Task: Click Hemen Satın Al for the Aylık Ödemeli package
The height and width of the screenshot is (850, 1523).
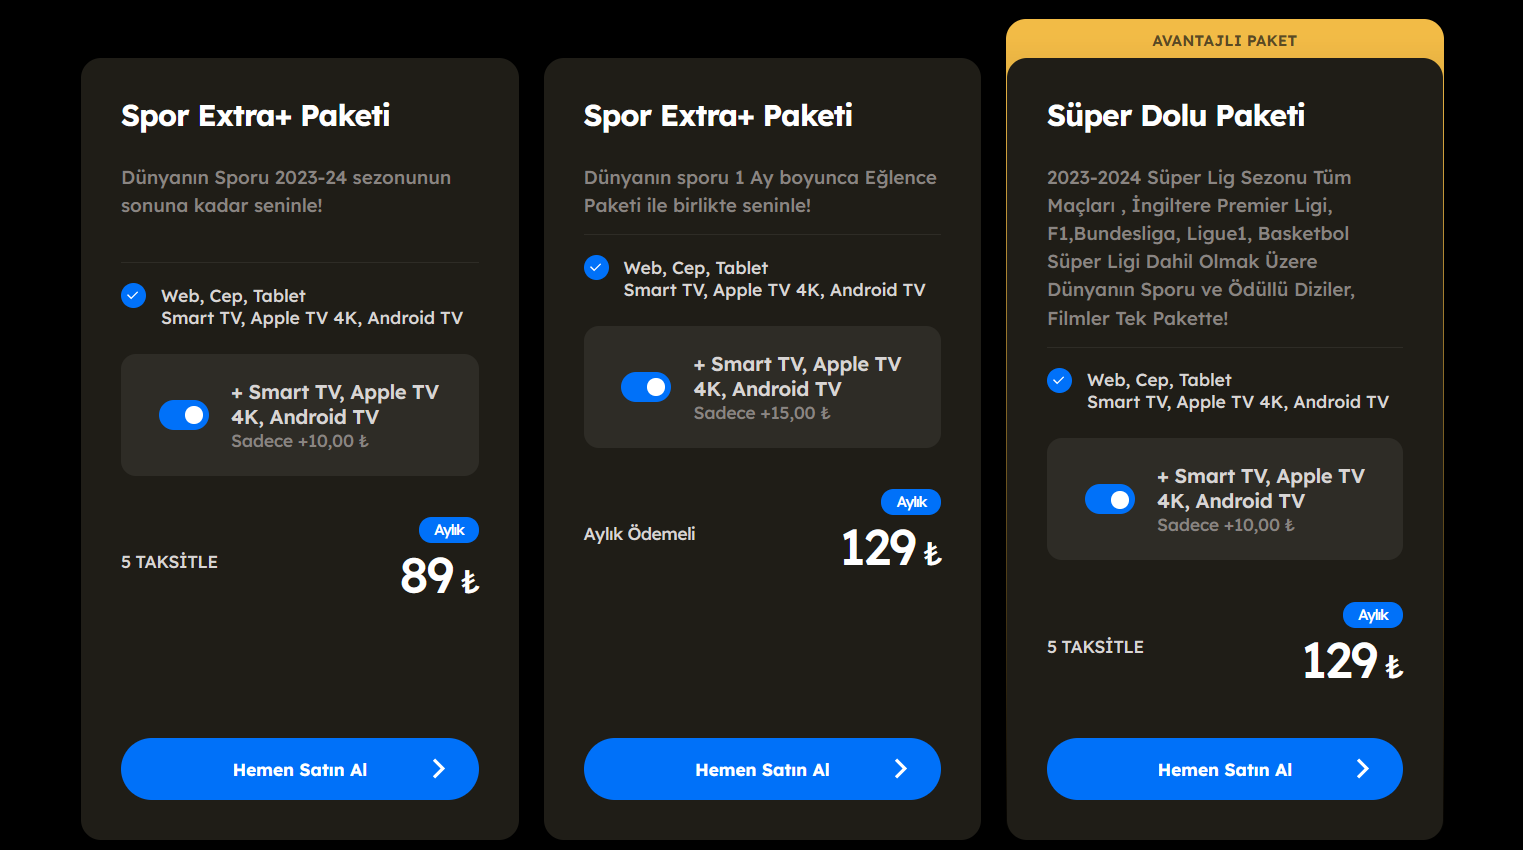Action: (x=762, y=769)
